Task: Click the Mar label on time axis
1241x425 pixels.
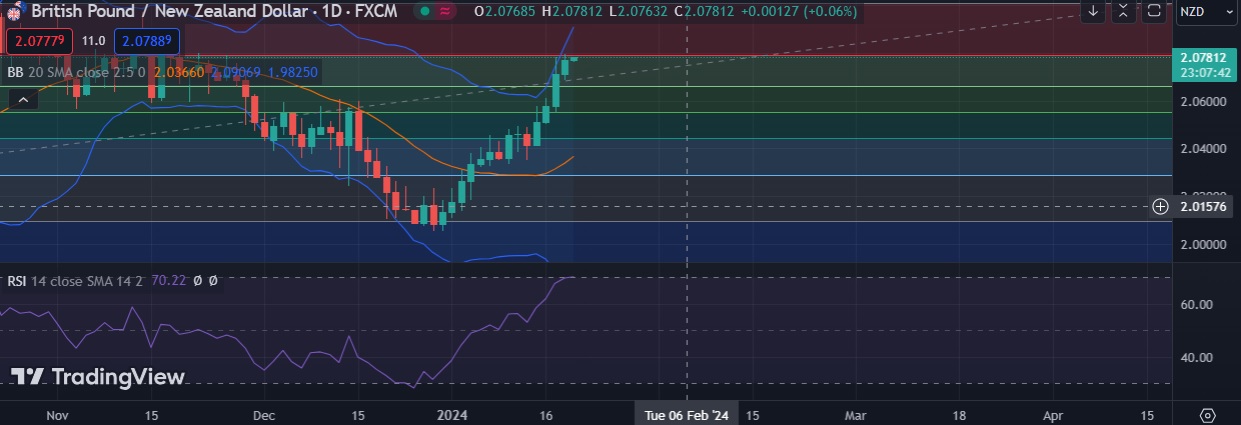Action: tap(856, 414)
